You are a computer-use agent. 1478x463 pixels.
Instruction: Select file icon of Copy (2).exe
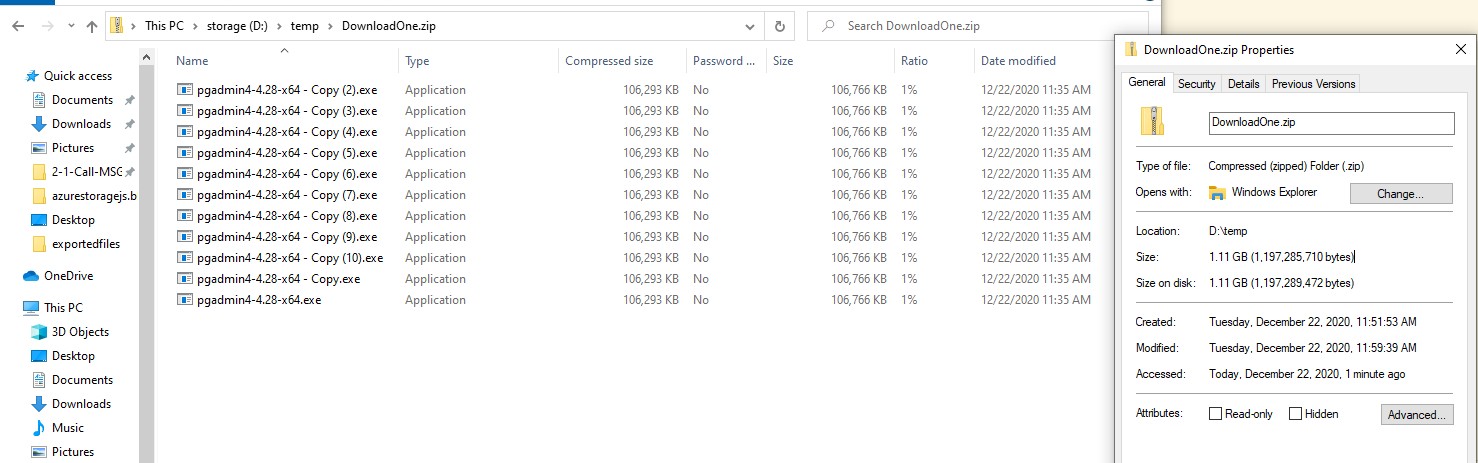[x=184, y=90]
